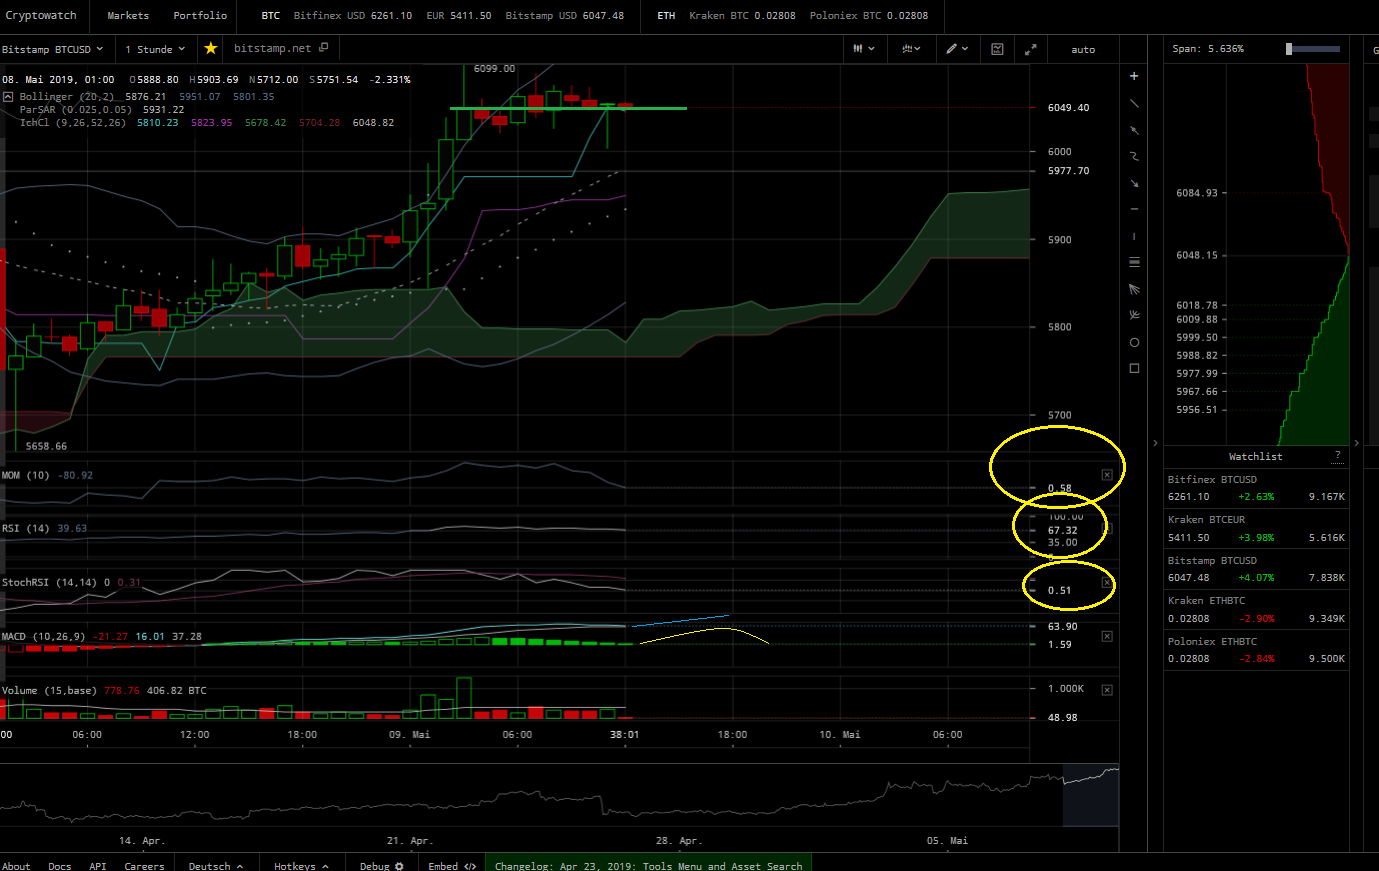
Task: Close the Volume indicator pane
Action: pyautogui.click(x=1107, y=689)
